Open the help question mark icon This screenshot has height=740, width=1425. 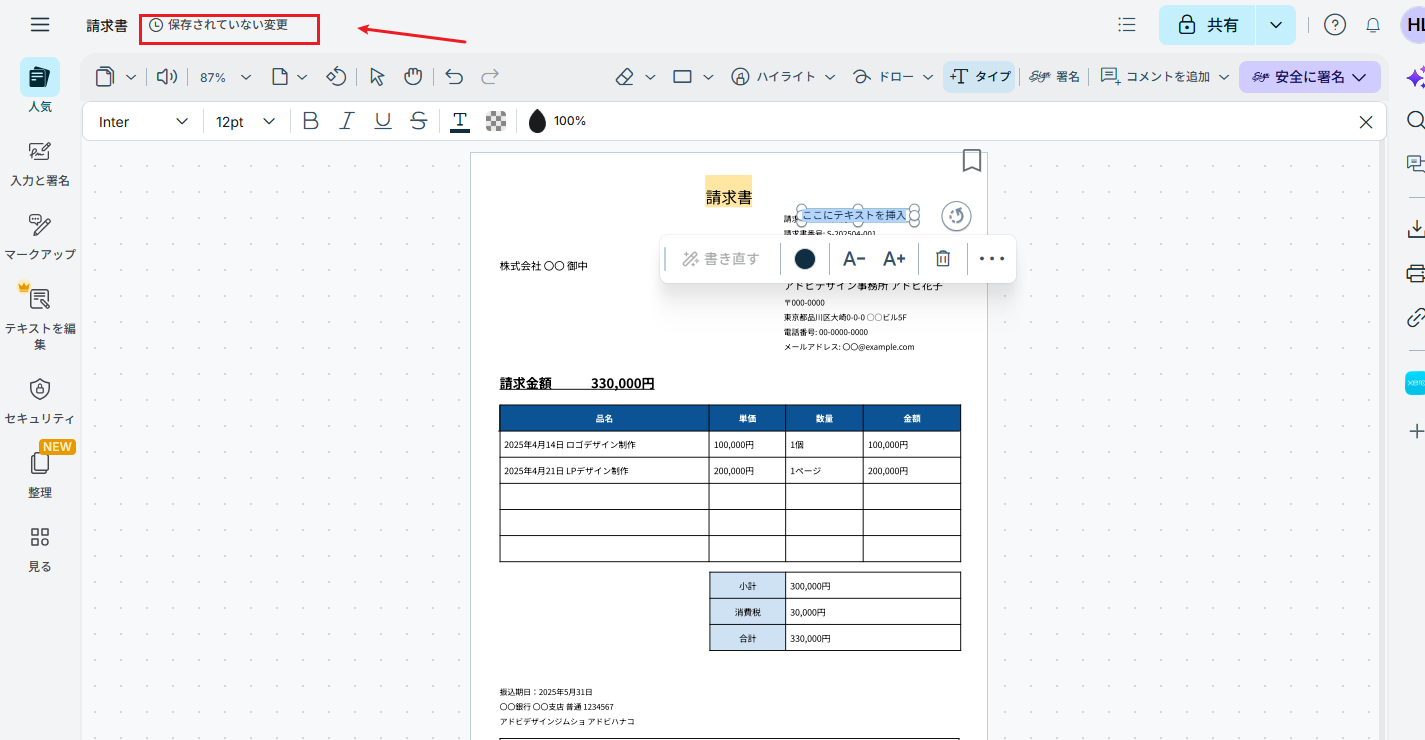point(1335,25)
